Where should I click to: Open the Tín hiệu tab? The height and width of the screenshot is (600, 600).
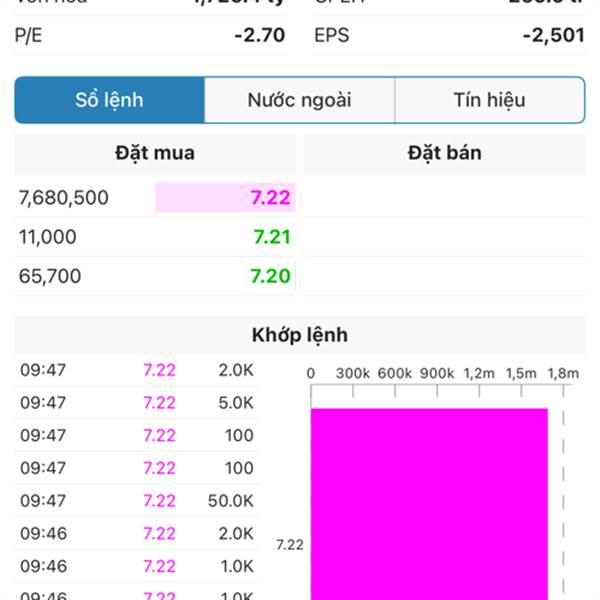click(x=489, y=100)
